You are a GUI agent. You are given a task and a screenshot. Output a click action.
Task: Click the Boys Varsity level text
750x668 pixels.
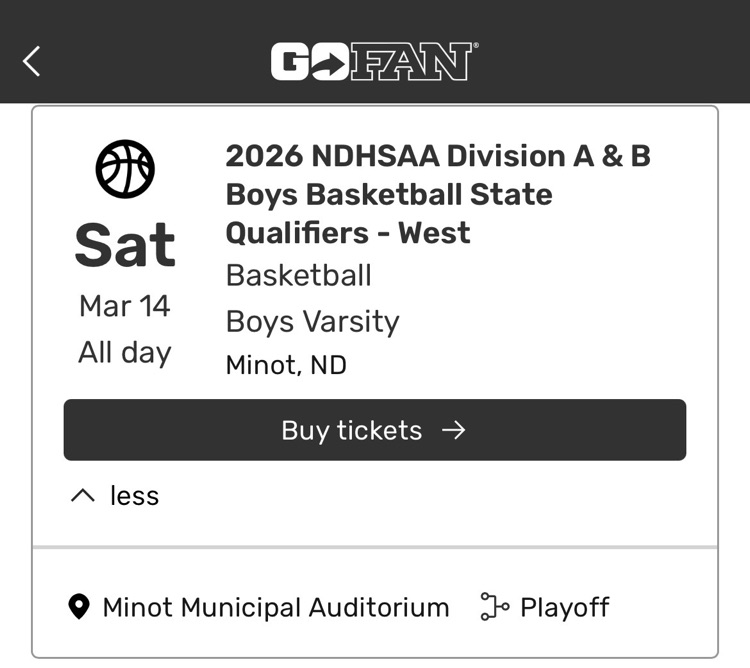[x=313, y=321]
